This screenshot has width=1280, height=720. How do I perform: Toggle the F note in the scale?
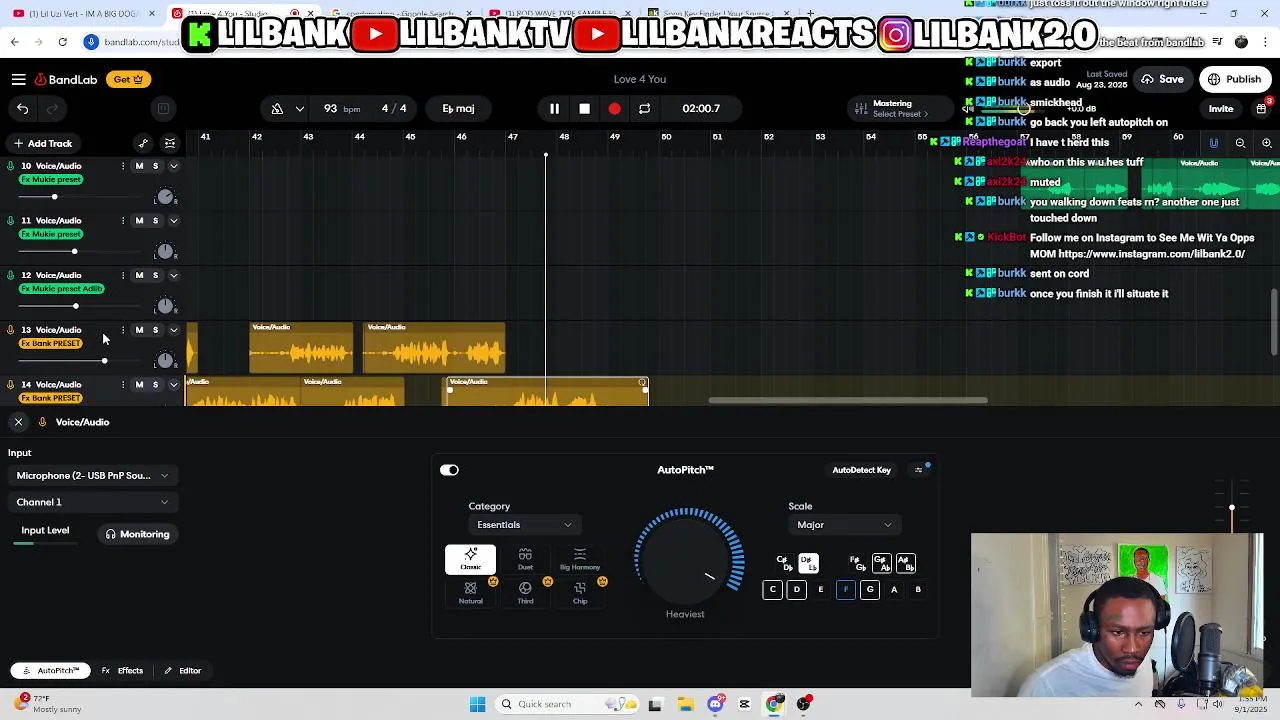pyautogui.click(x=845, y=590)
